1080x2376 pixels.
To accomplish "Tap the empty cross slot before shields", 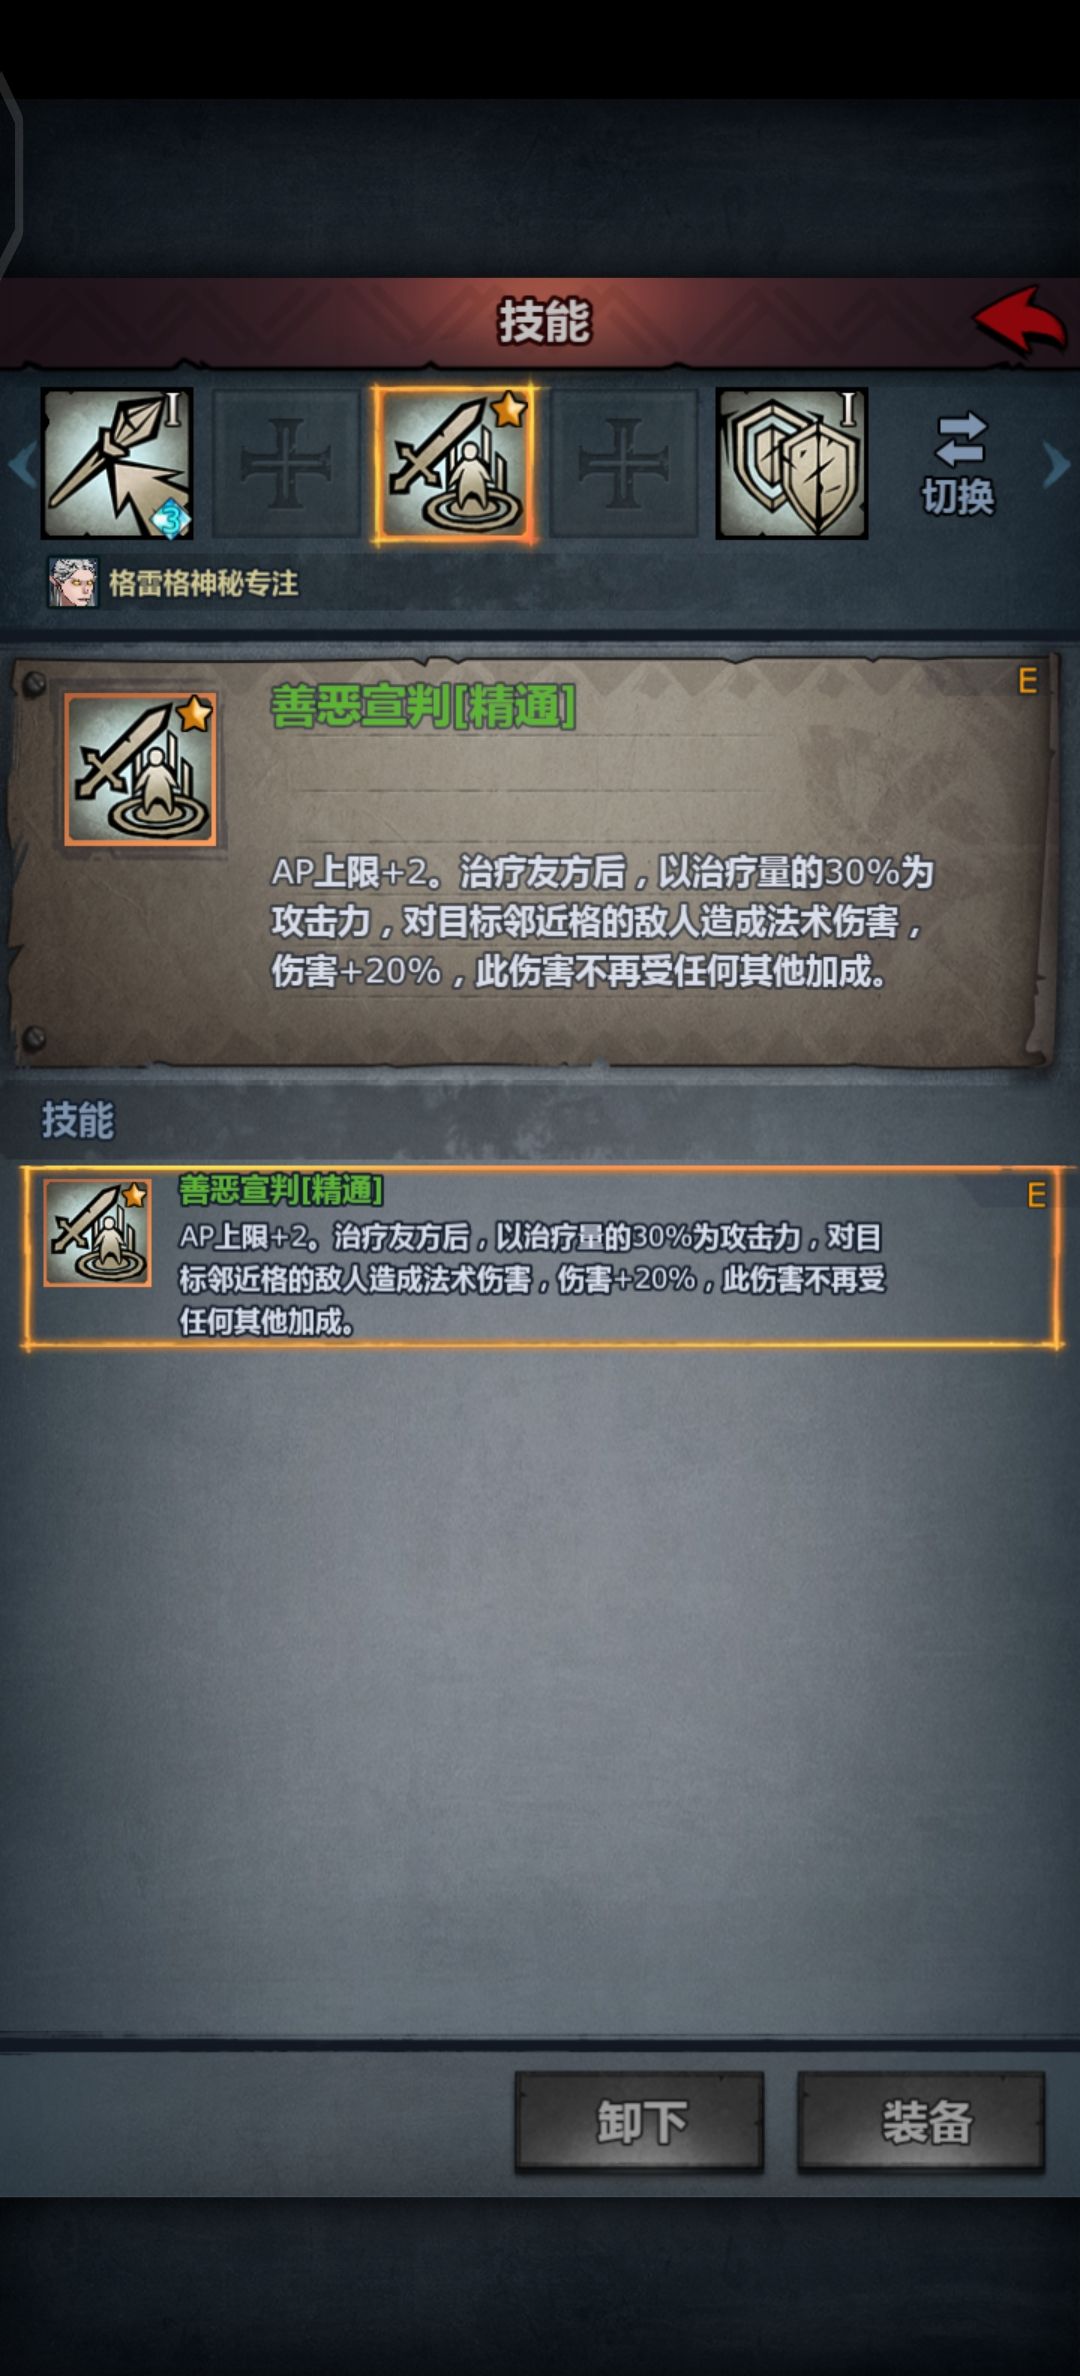I will click(x=624, y=464).
